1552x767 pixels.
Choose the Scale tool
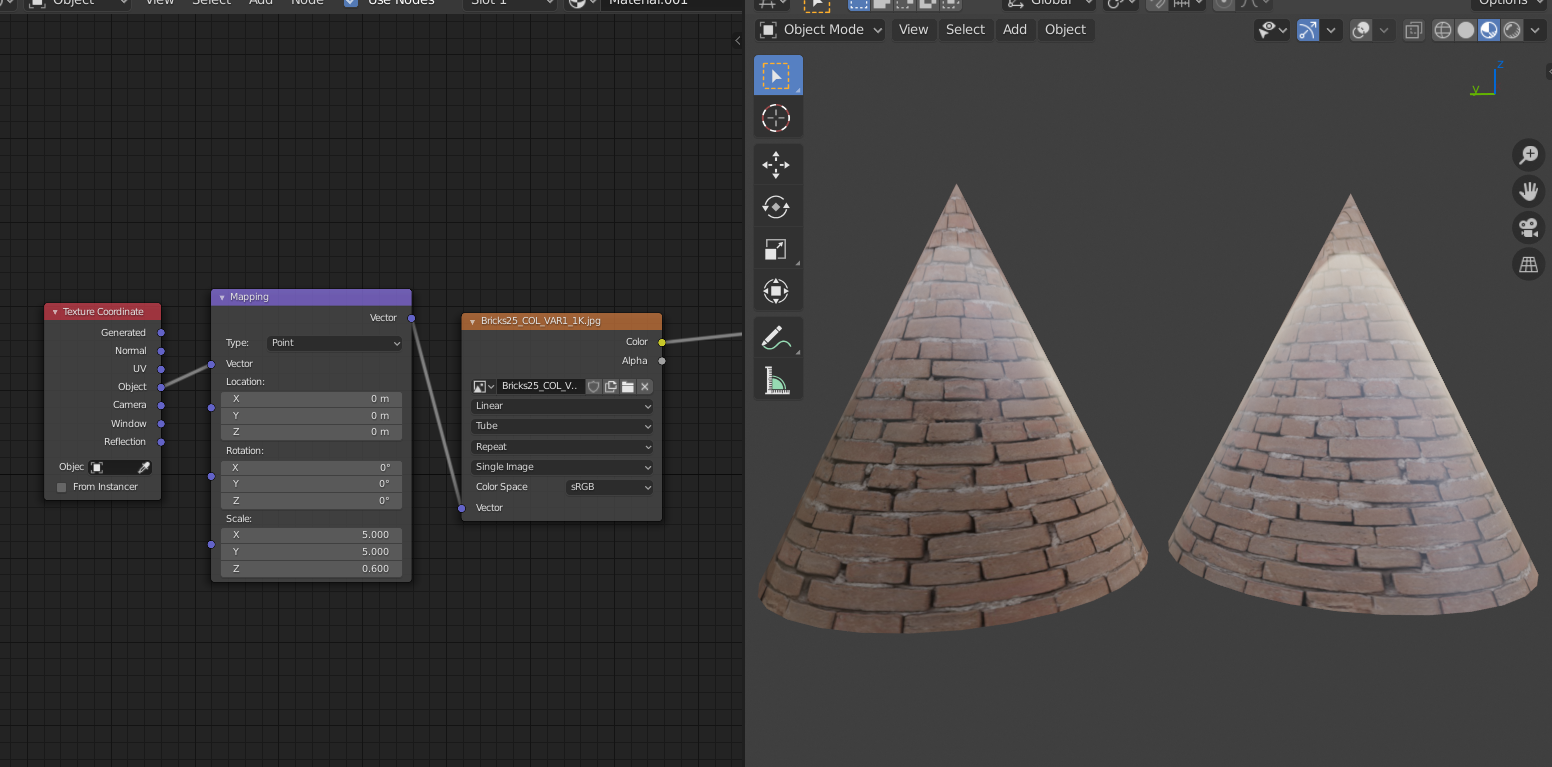[x=776, y=249]
